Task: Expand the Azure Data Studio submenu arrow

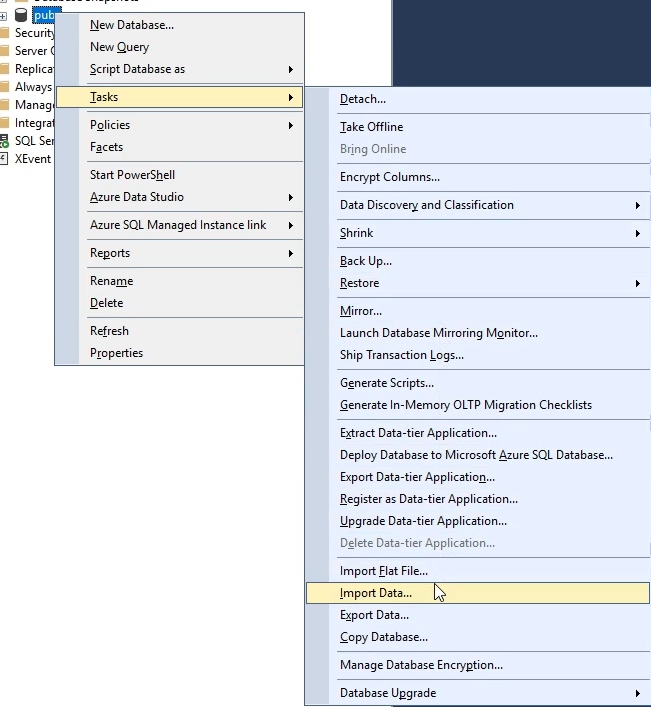Action: coord(291,197)
